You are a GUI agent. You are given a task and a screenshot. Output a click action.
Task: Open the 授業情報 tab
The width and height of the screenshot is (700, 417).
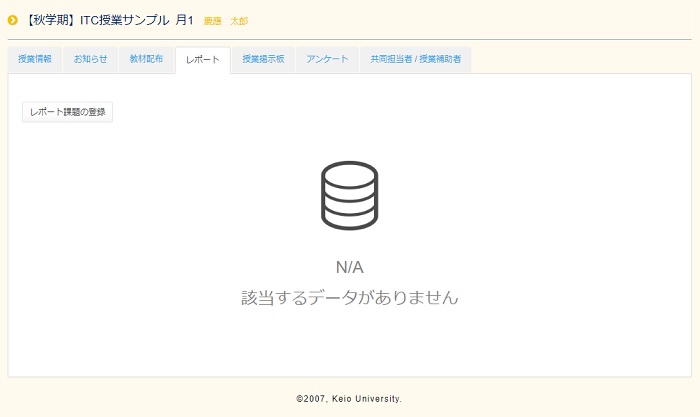point(34,60)
